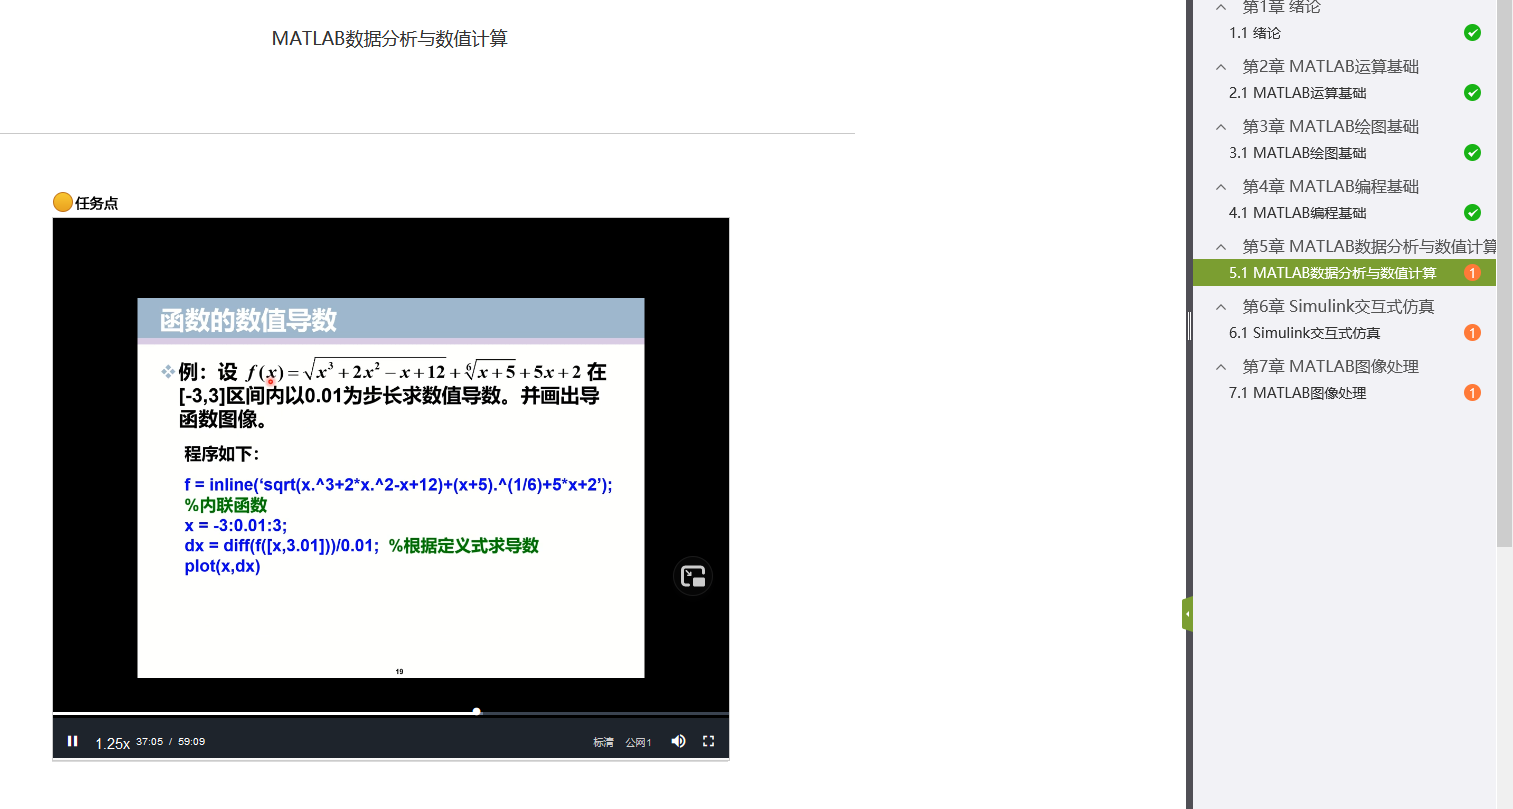The width and height of the screenshot is (1513, 809).
Task: Open the 标清 quality selector
Action: [603, 742]
